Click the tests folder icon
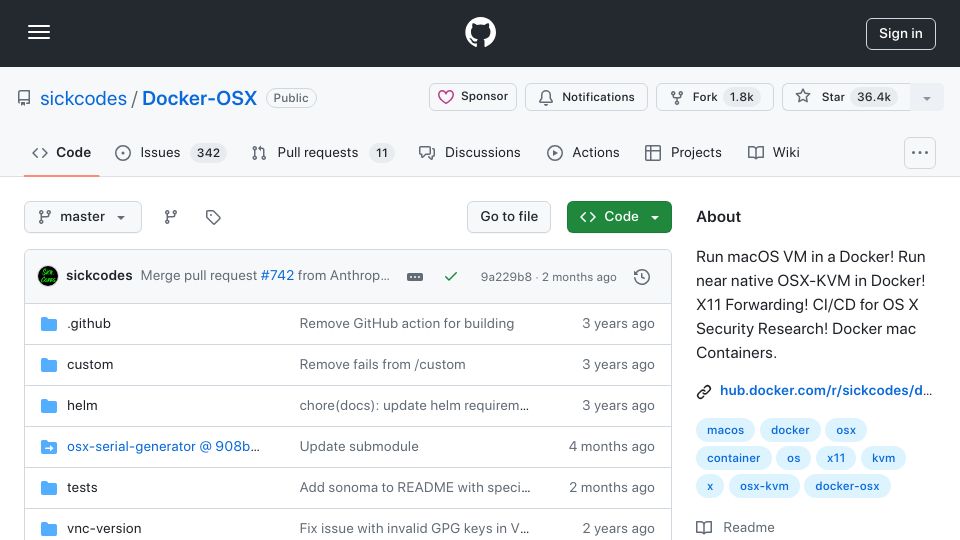Screen dimensions: 960x540 tap(49, 487)
